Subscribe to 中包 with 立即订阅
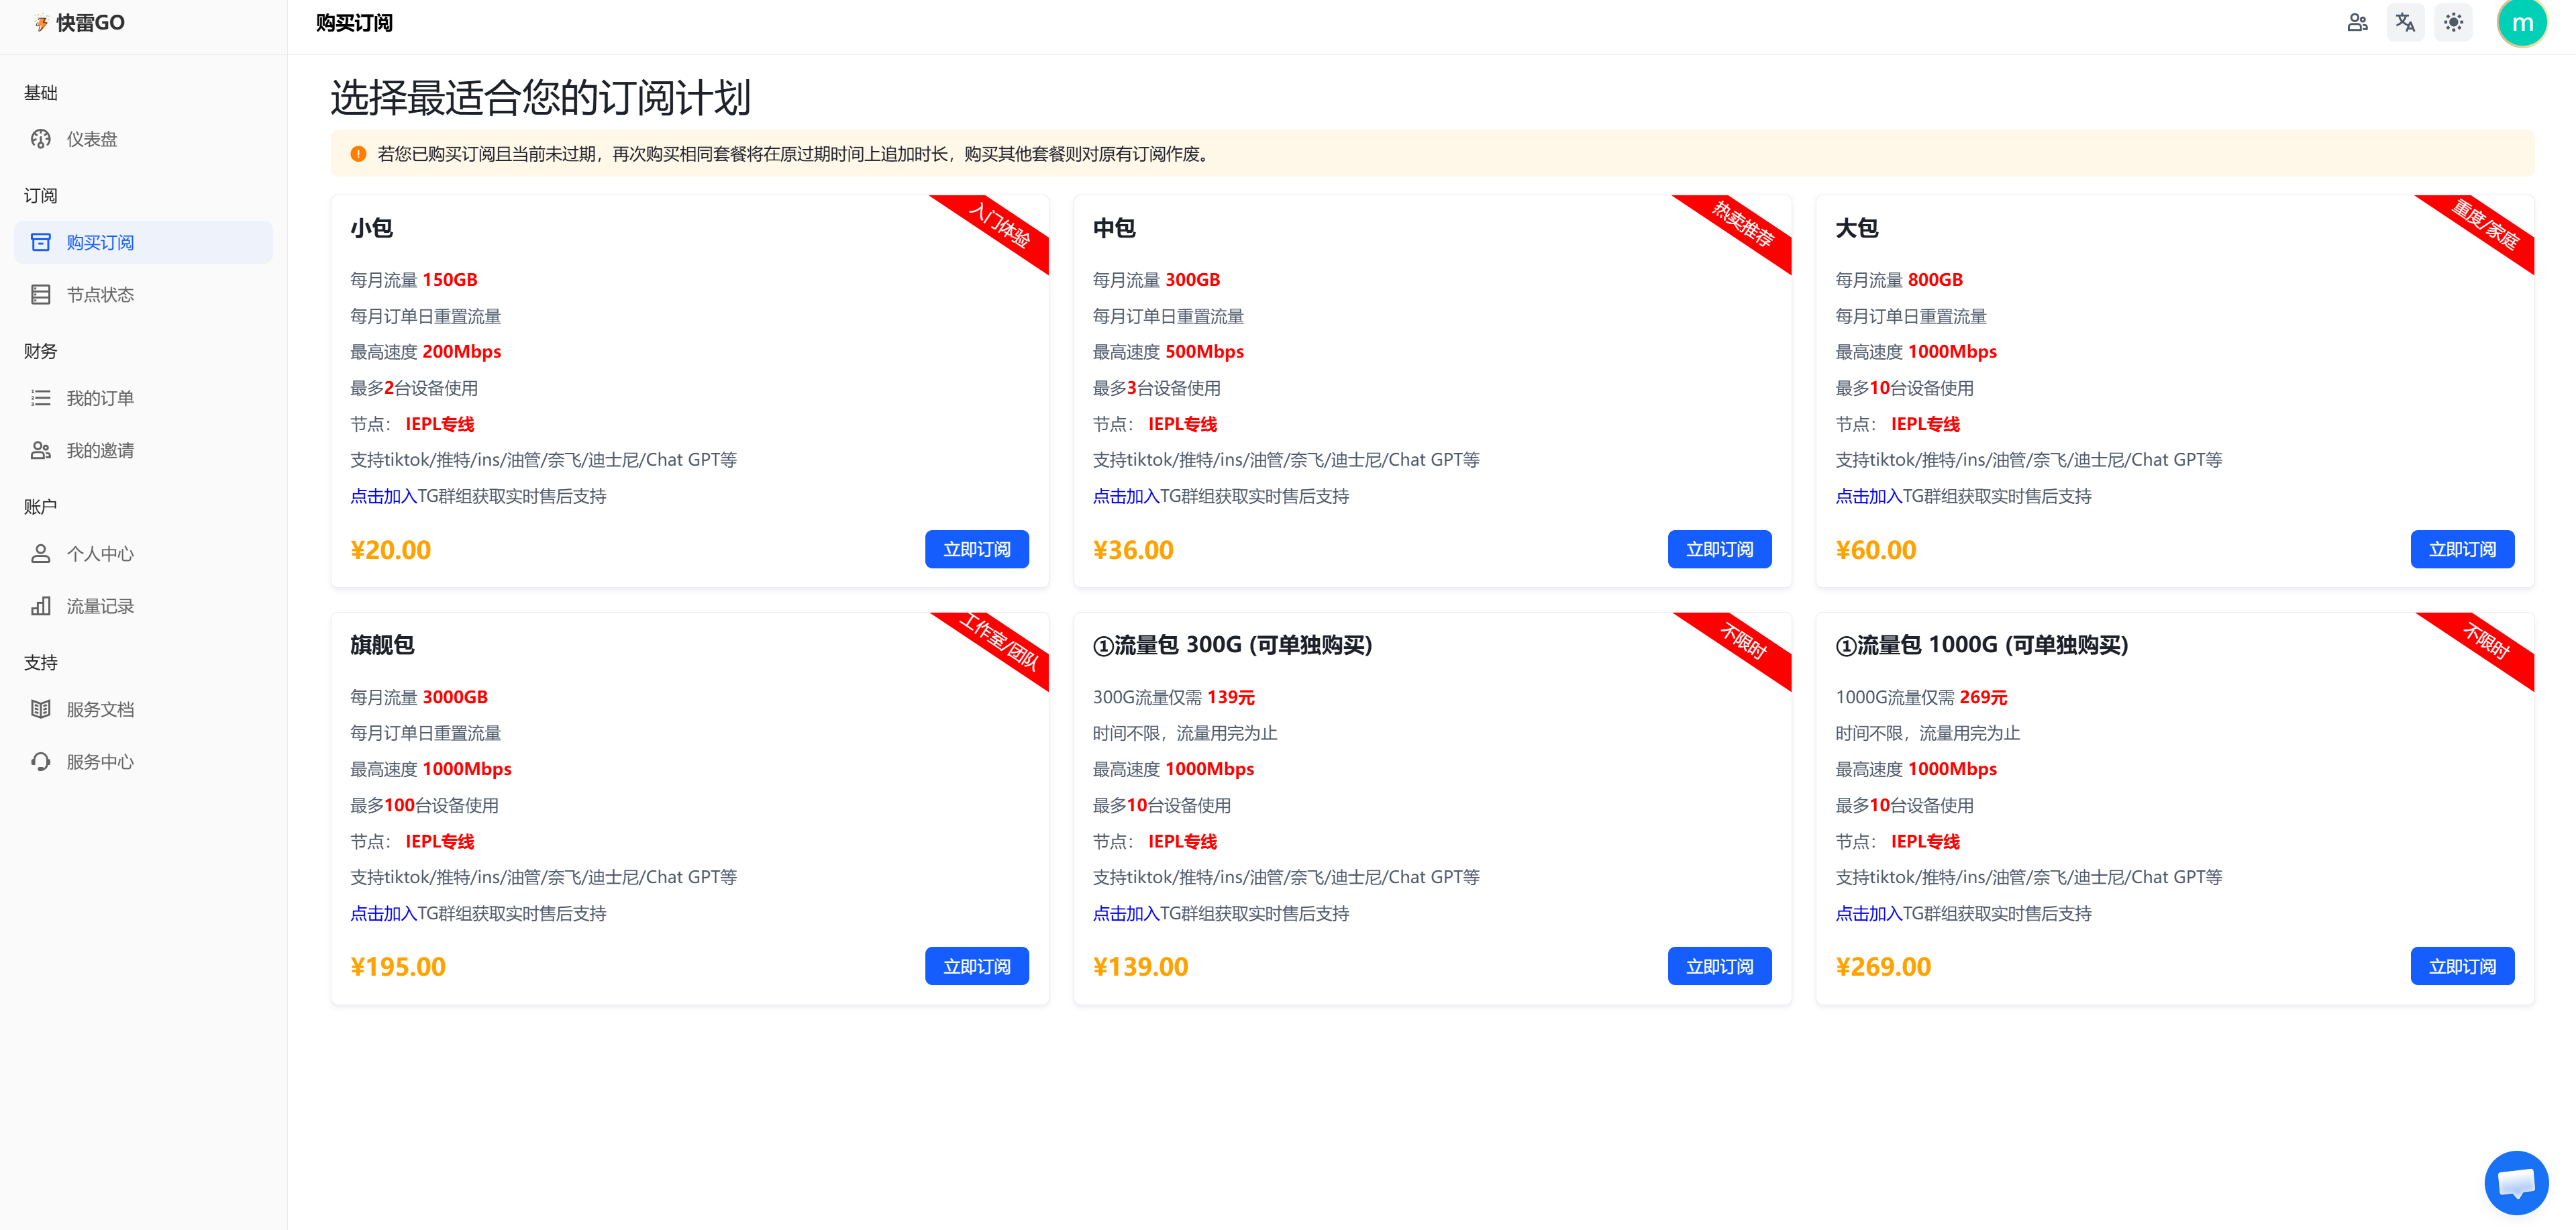 coord(1719,549)
